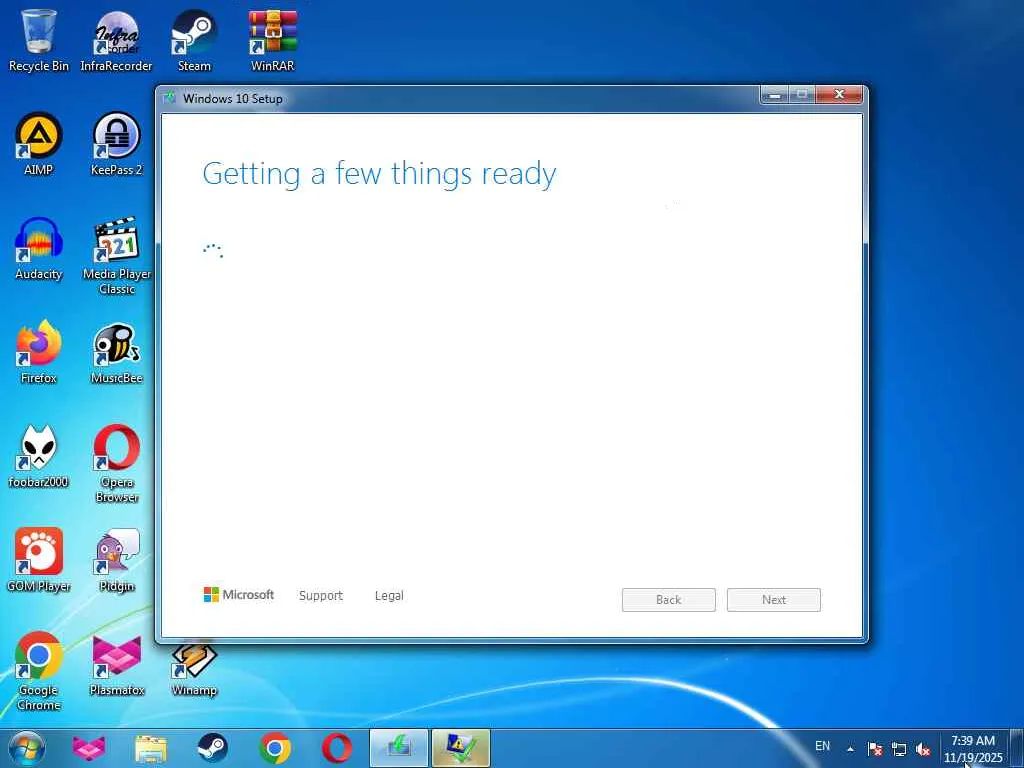Select the Steam desktop shortcut
Screen dimensions: 1024x768
(x=194, y=39)
